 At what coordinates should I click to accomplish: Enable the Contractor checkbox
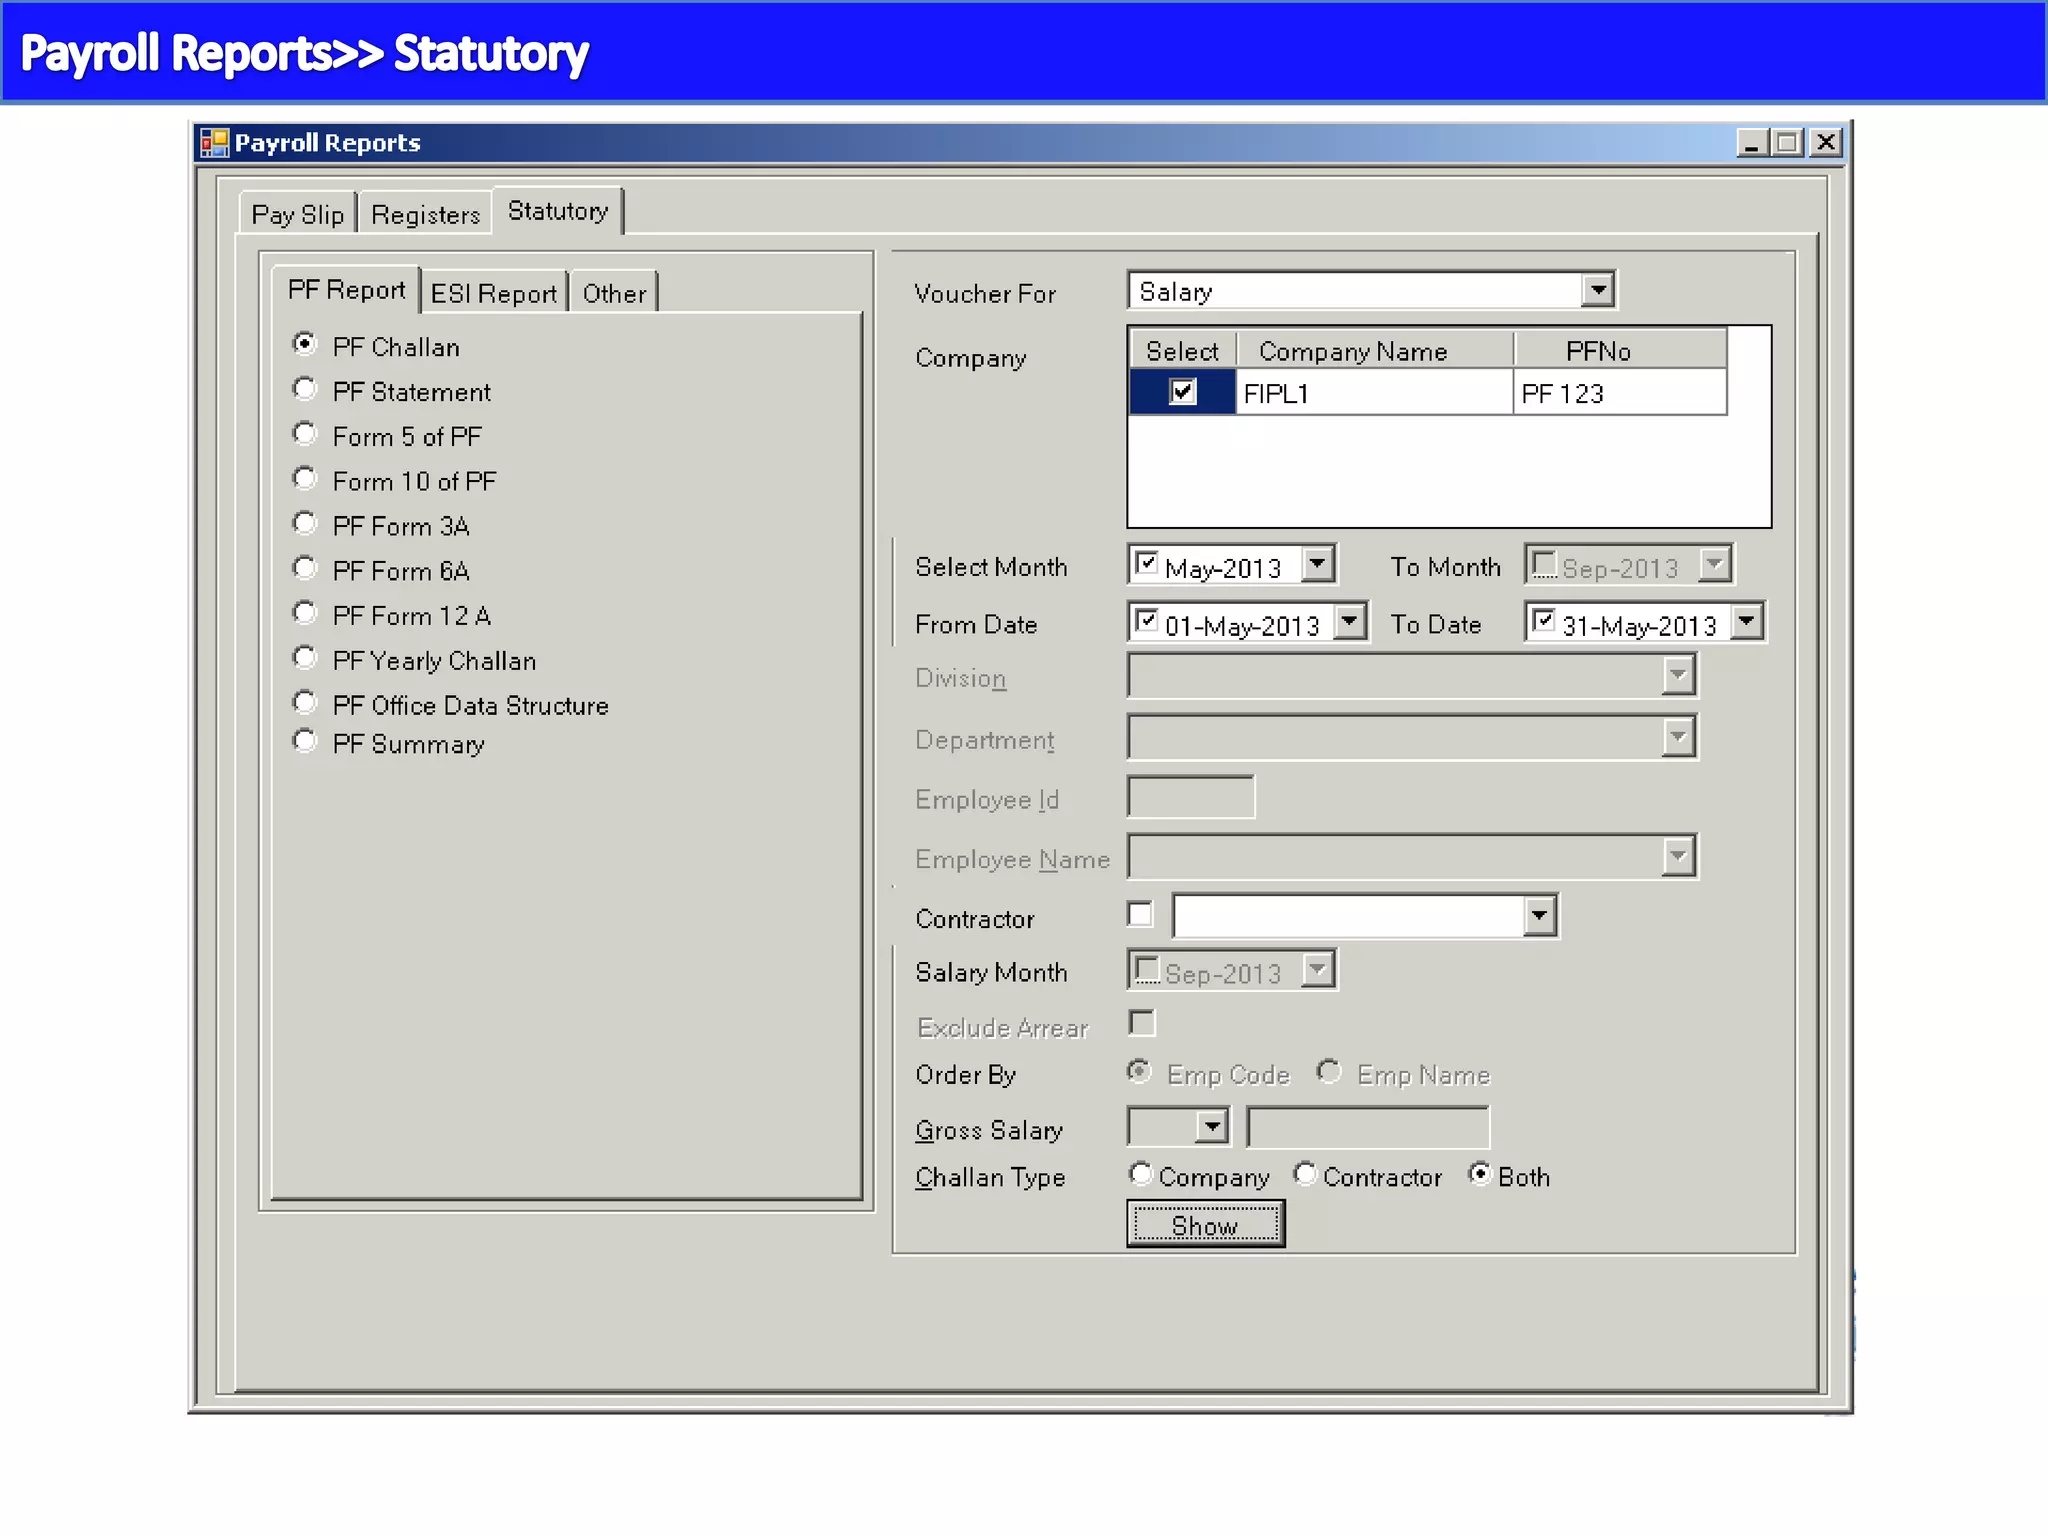click(x=1140, y=914)
